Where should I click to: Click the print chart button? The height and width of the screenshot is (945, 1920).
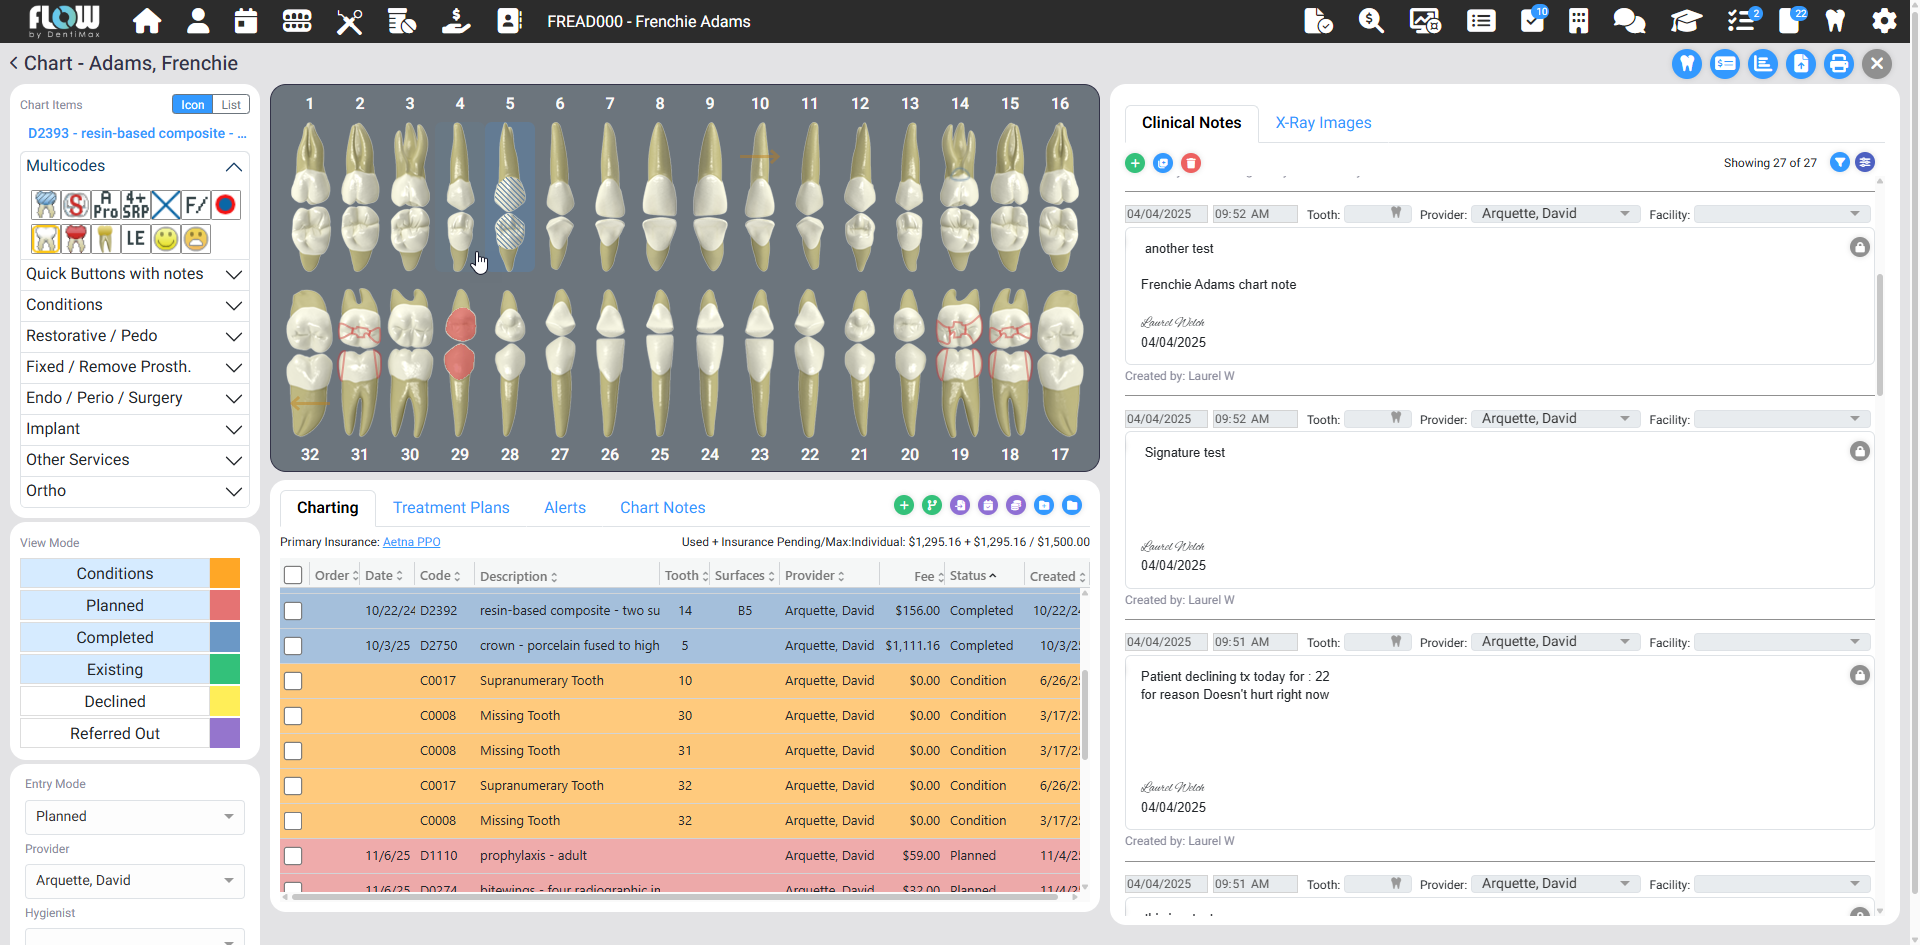point(1838,64)
